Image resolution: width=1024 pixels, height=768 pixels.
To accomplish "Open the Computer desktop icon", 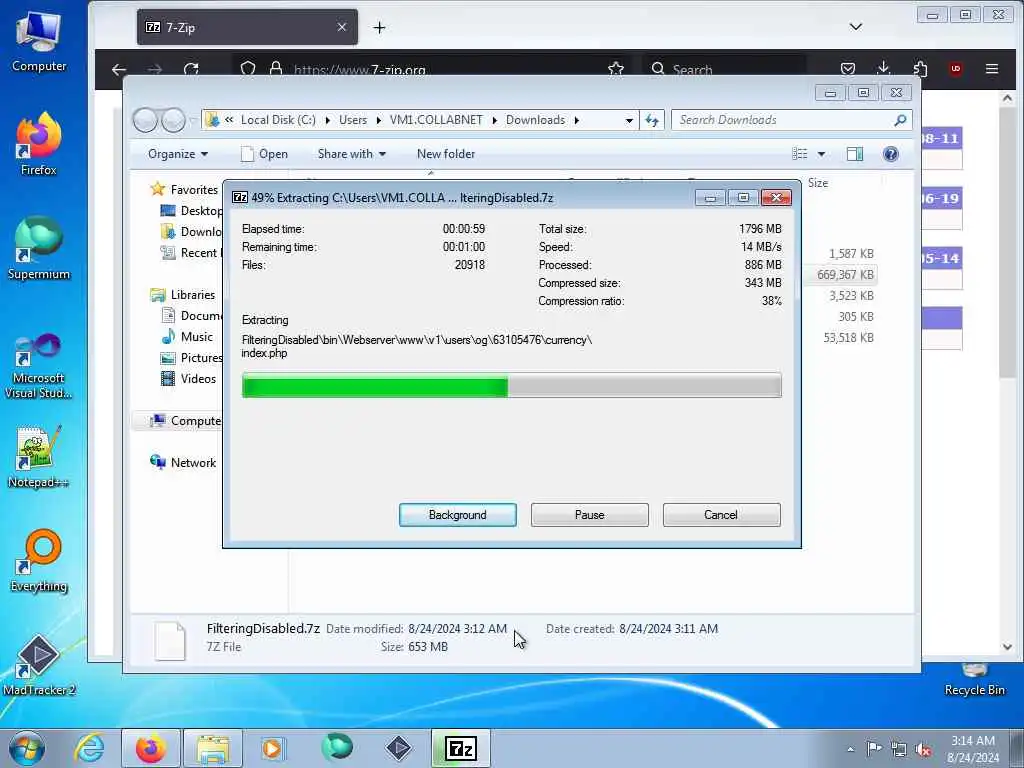I will pos(39,40).
